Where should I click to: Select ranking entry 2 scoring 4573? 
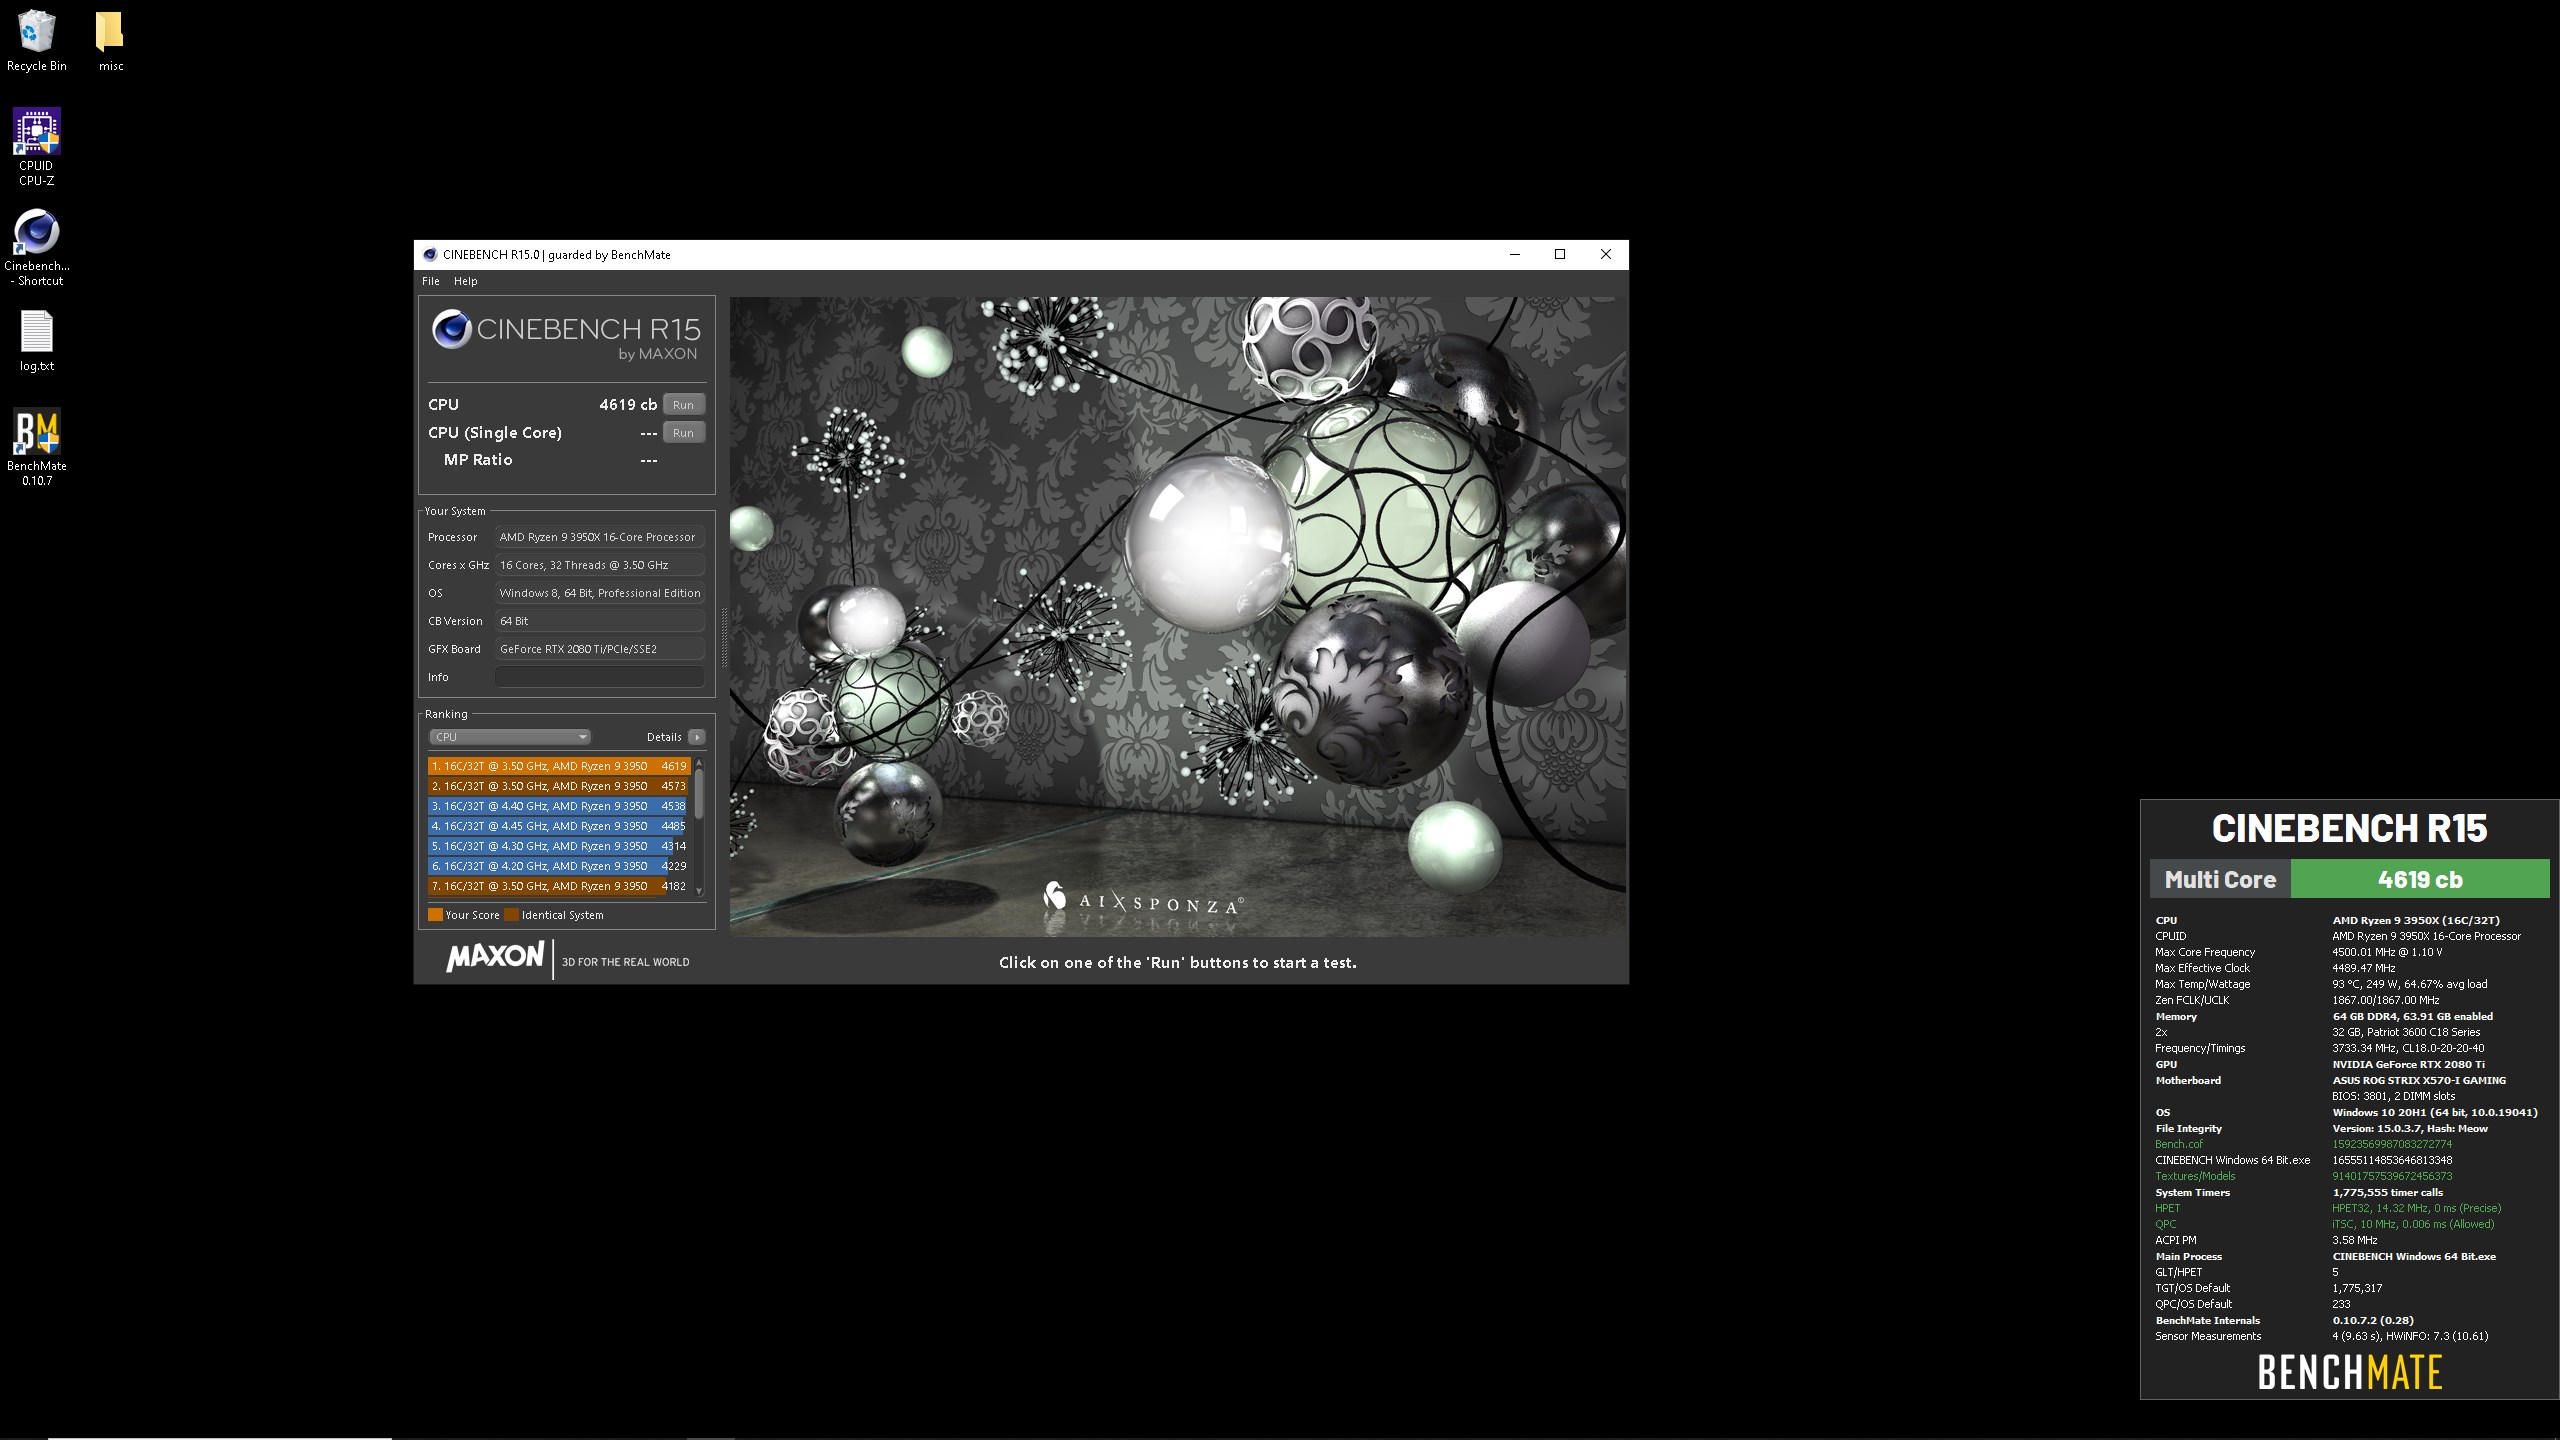(559, 786)
